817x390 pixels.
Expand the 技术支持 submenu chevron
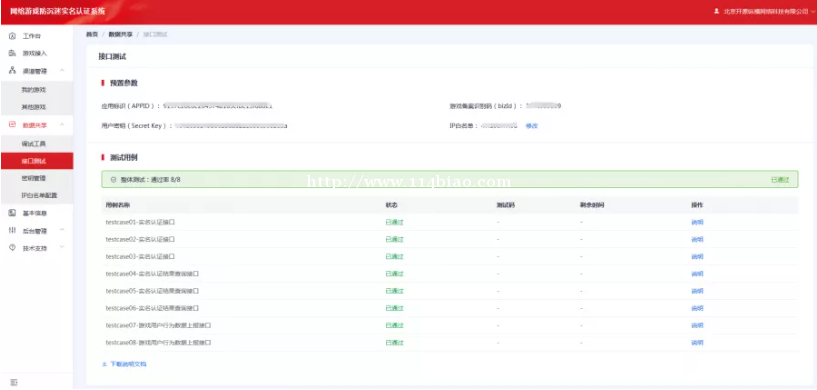(62, 248)
